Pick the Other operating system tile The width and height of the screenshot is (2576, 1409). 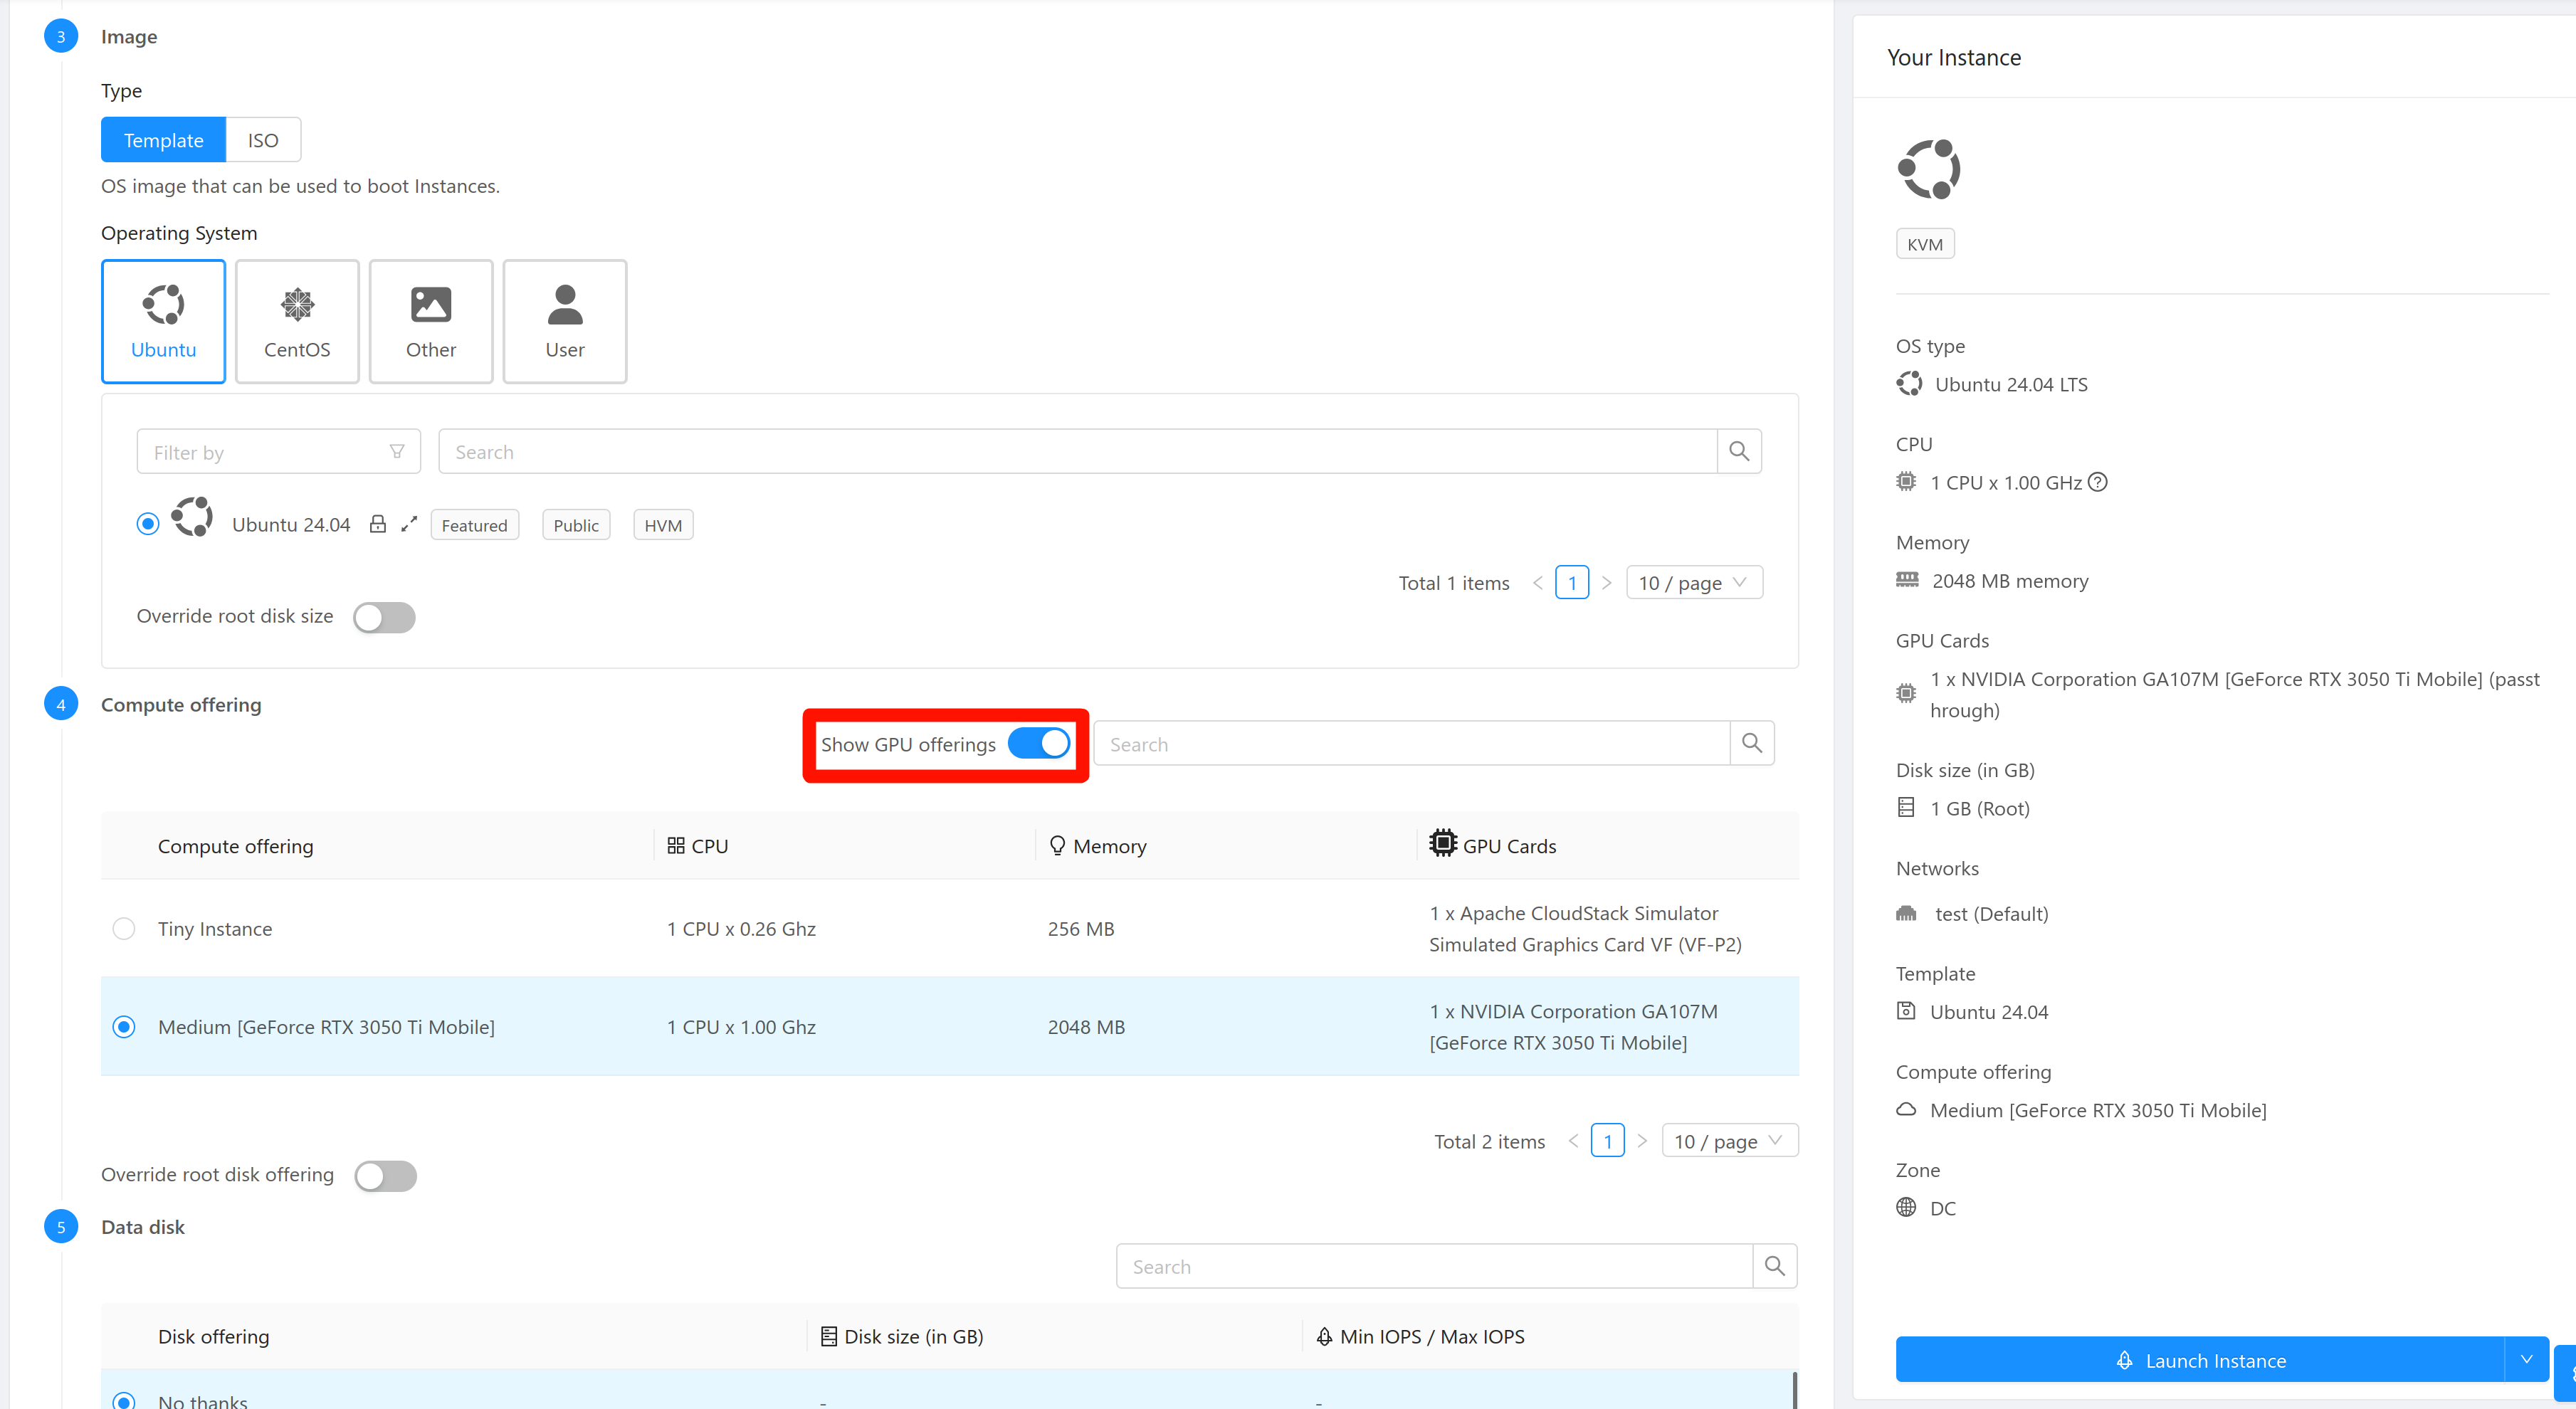(x=431, y=321)
